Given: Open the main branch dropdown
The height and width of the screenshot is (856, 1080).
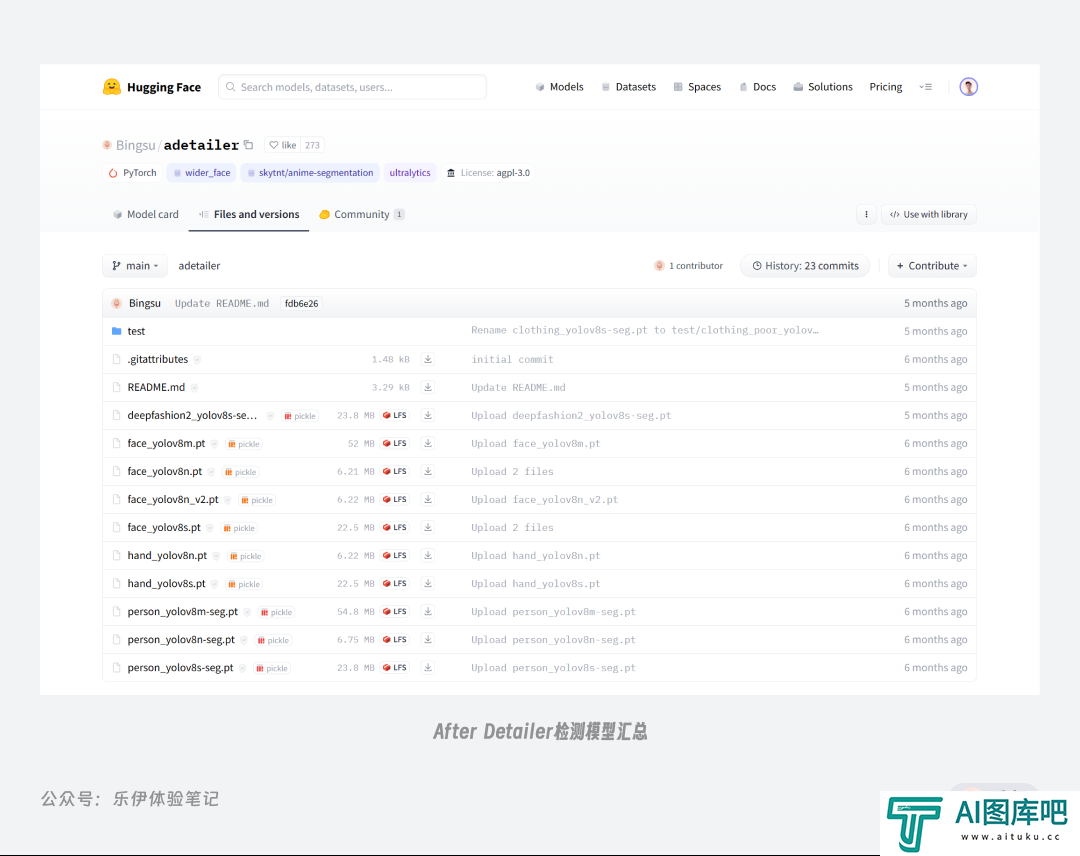Looking at the screenshot, I should click(x=135, y=266).
